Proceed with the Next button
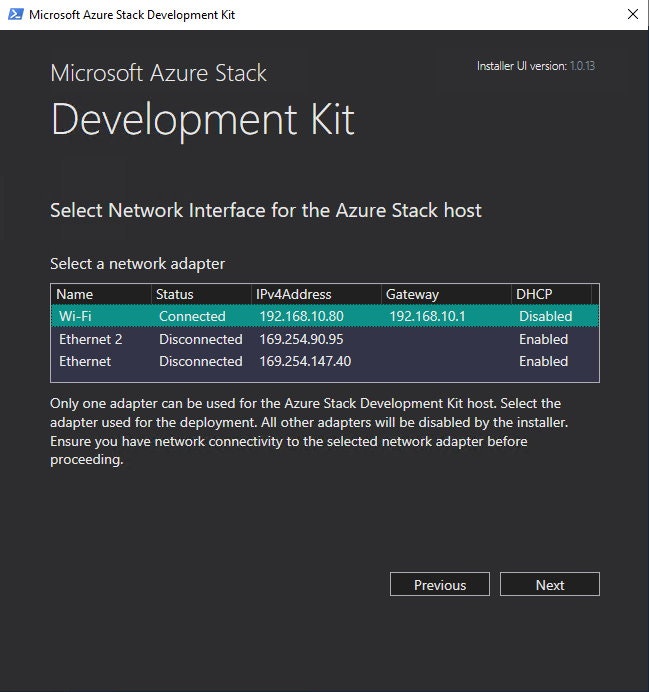Image resolution: width=649 pixels, height=692 pixels. [549, 585]
